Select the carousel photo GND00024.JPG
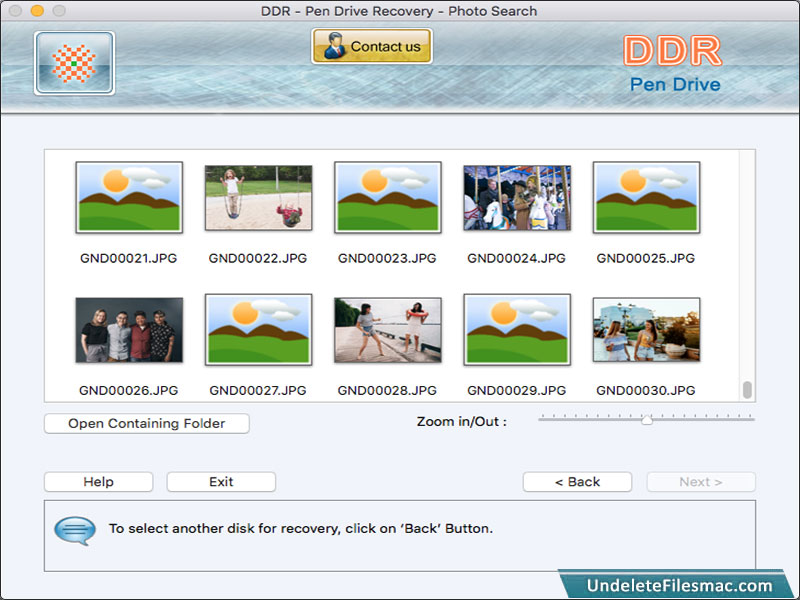The image size is (800, 600). click(x=516, y=197)
